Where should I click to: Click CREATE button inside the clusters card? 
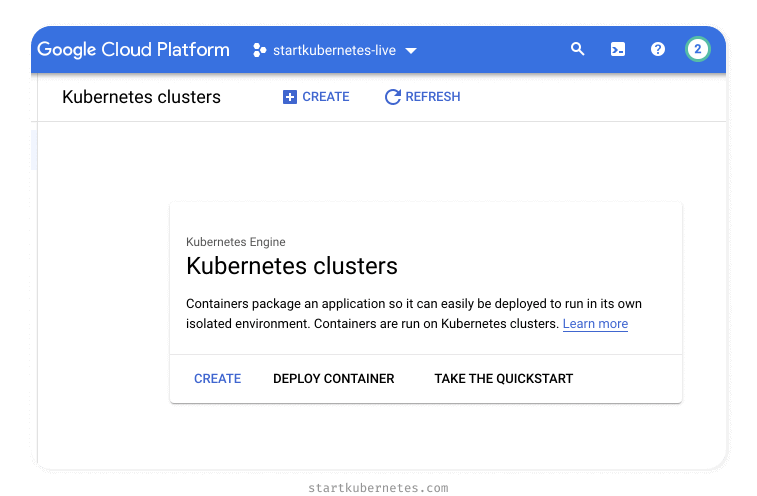[x=217, y=379]
